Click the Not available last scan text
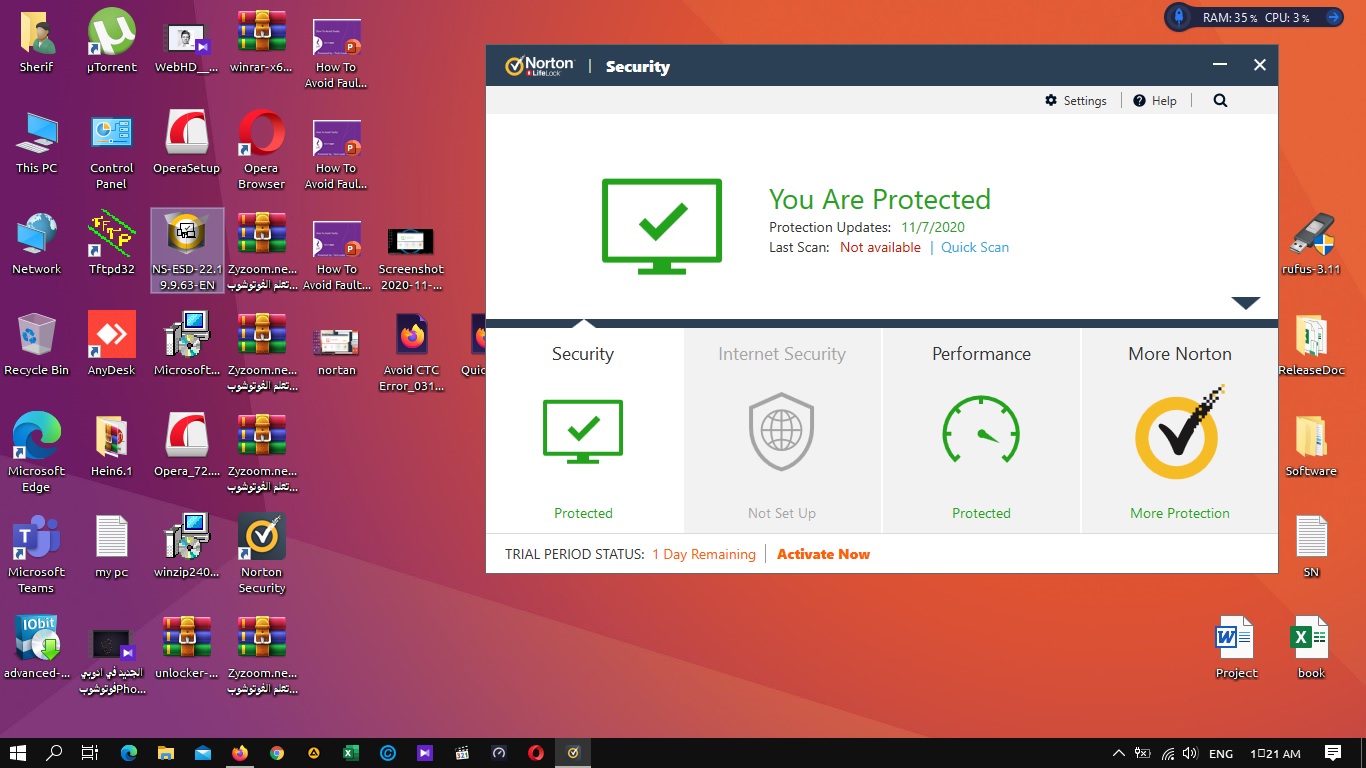Screen dimensions: 1366x768 (880, 247)
